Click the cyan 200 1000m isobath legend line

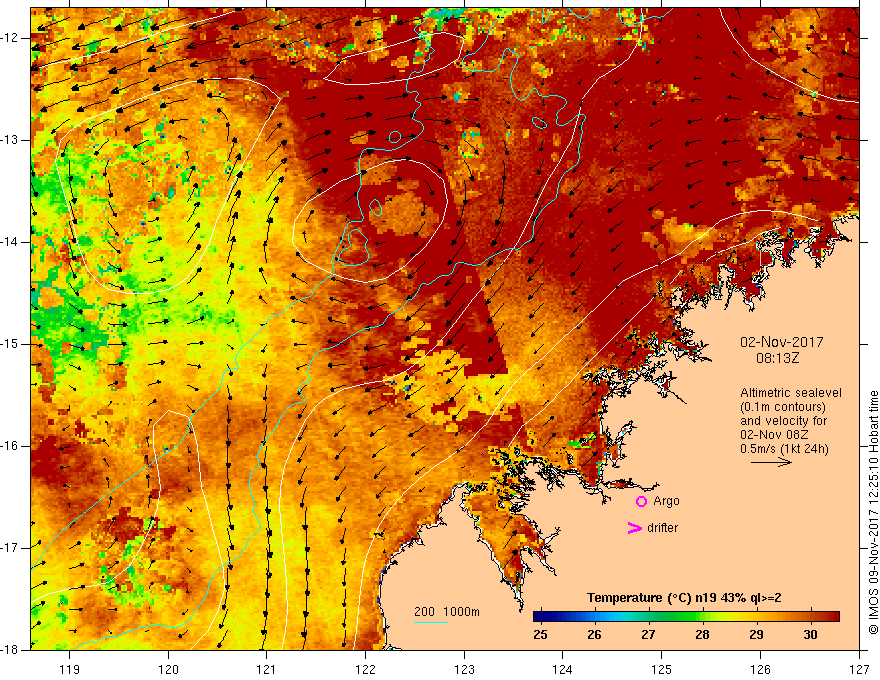(x=430, y=623)
